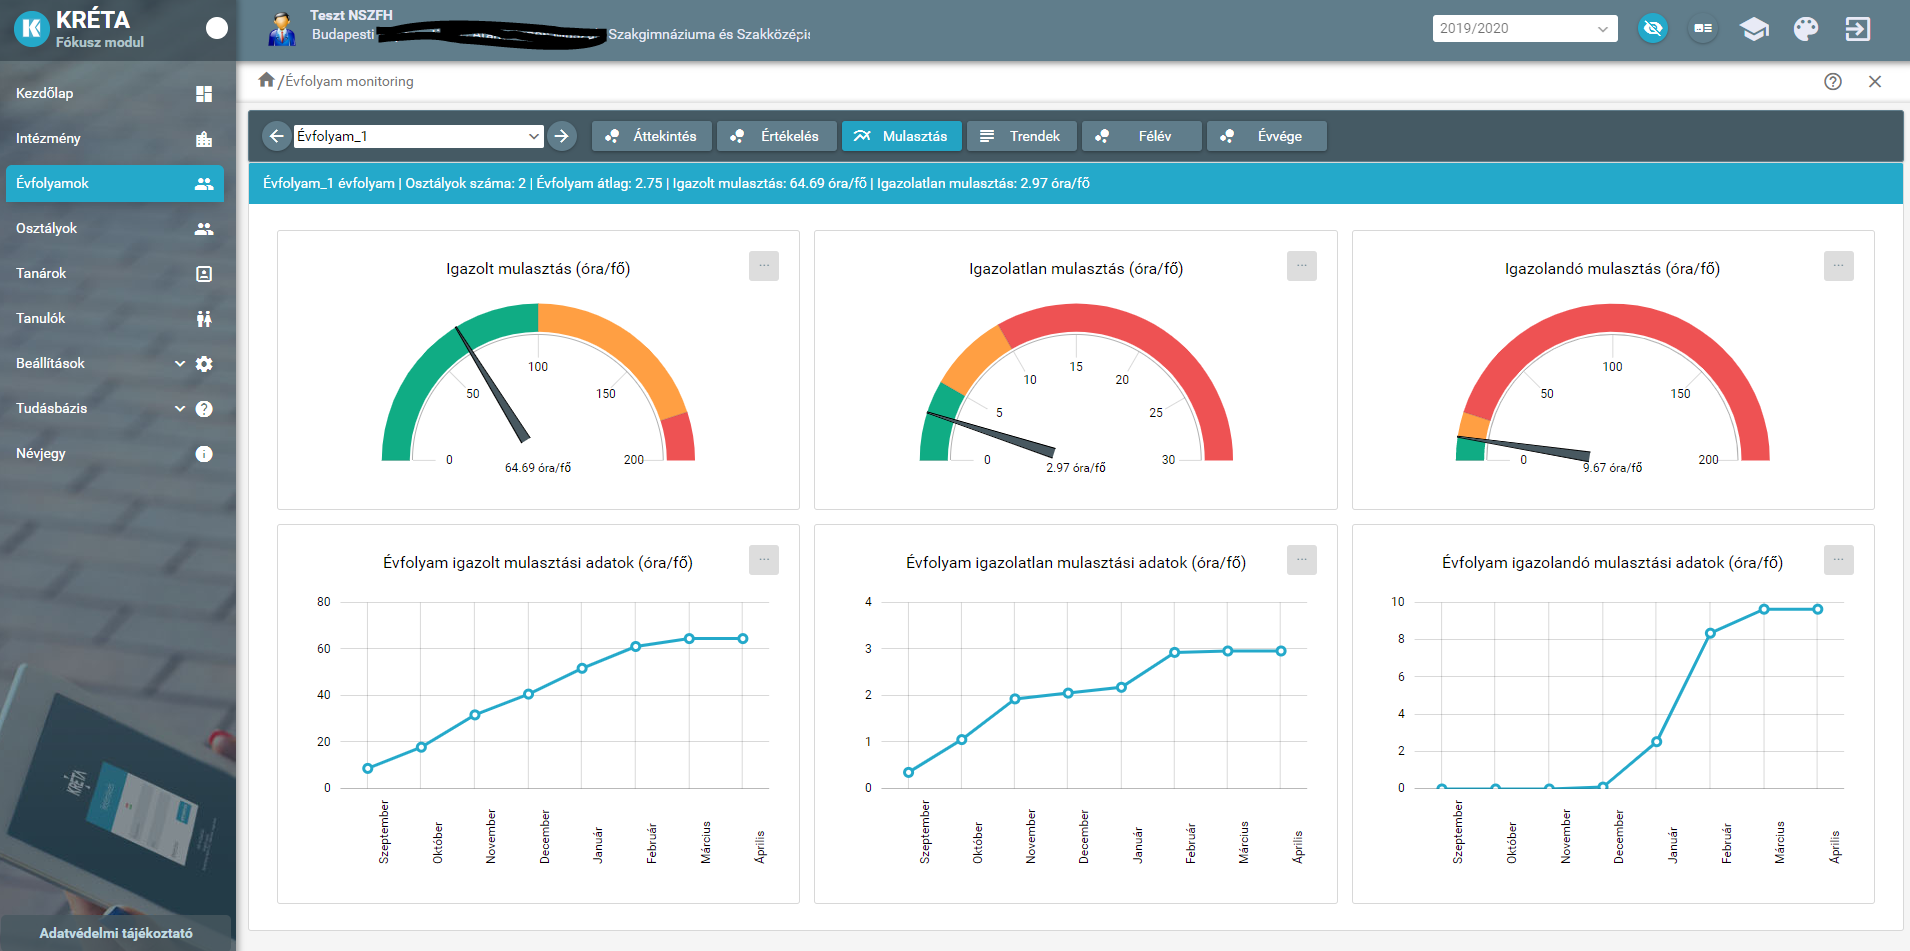Click the Beállítások gear icon

coord(204,364)
